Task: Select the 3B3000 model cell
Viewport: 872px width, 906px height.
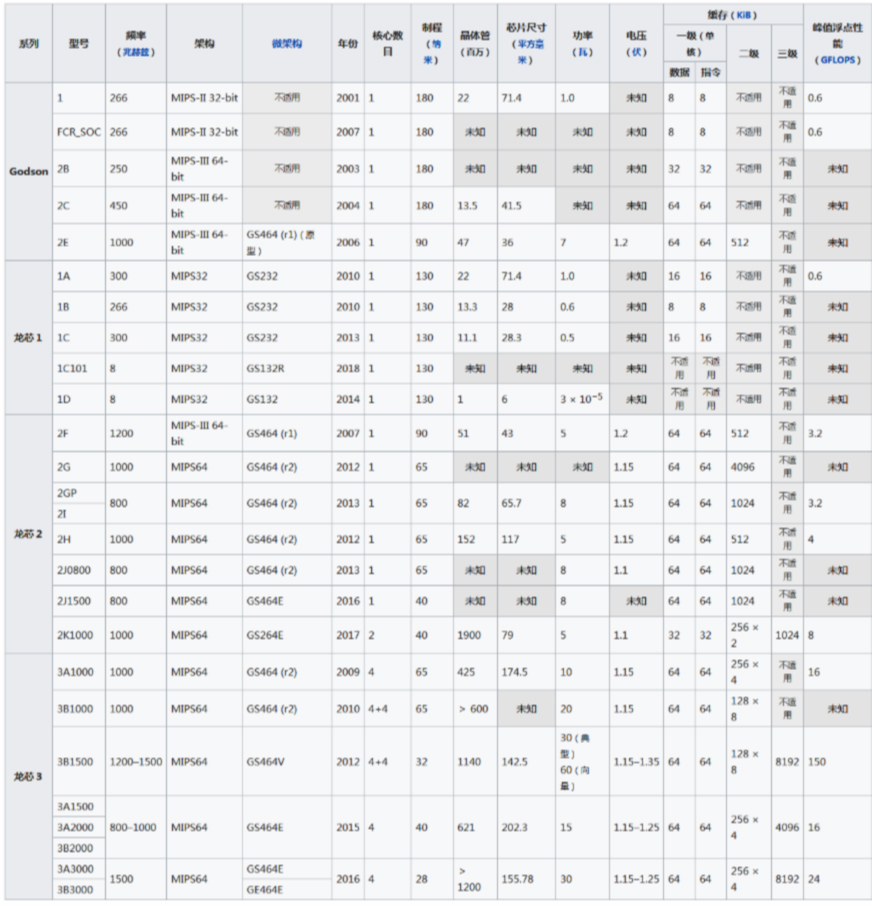Action: pos(79,890)
